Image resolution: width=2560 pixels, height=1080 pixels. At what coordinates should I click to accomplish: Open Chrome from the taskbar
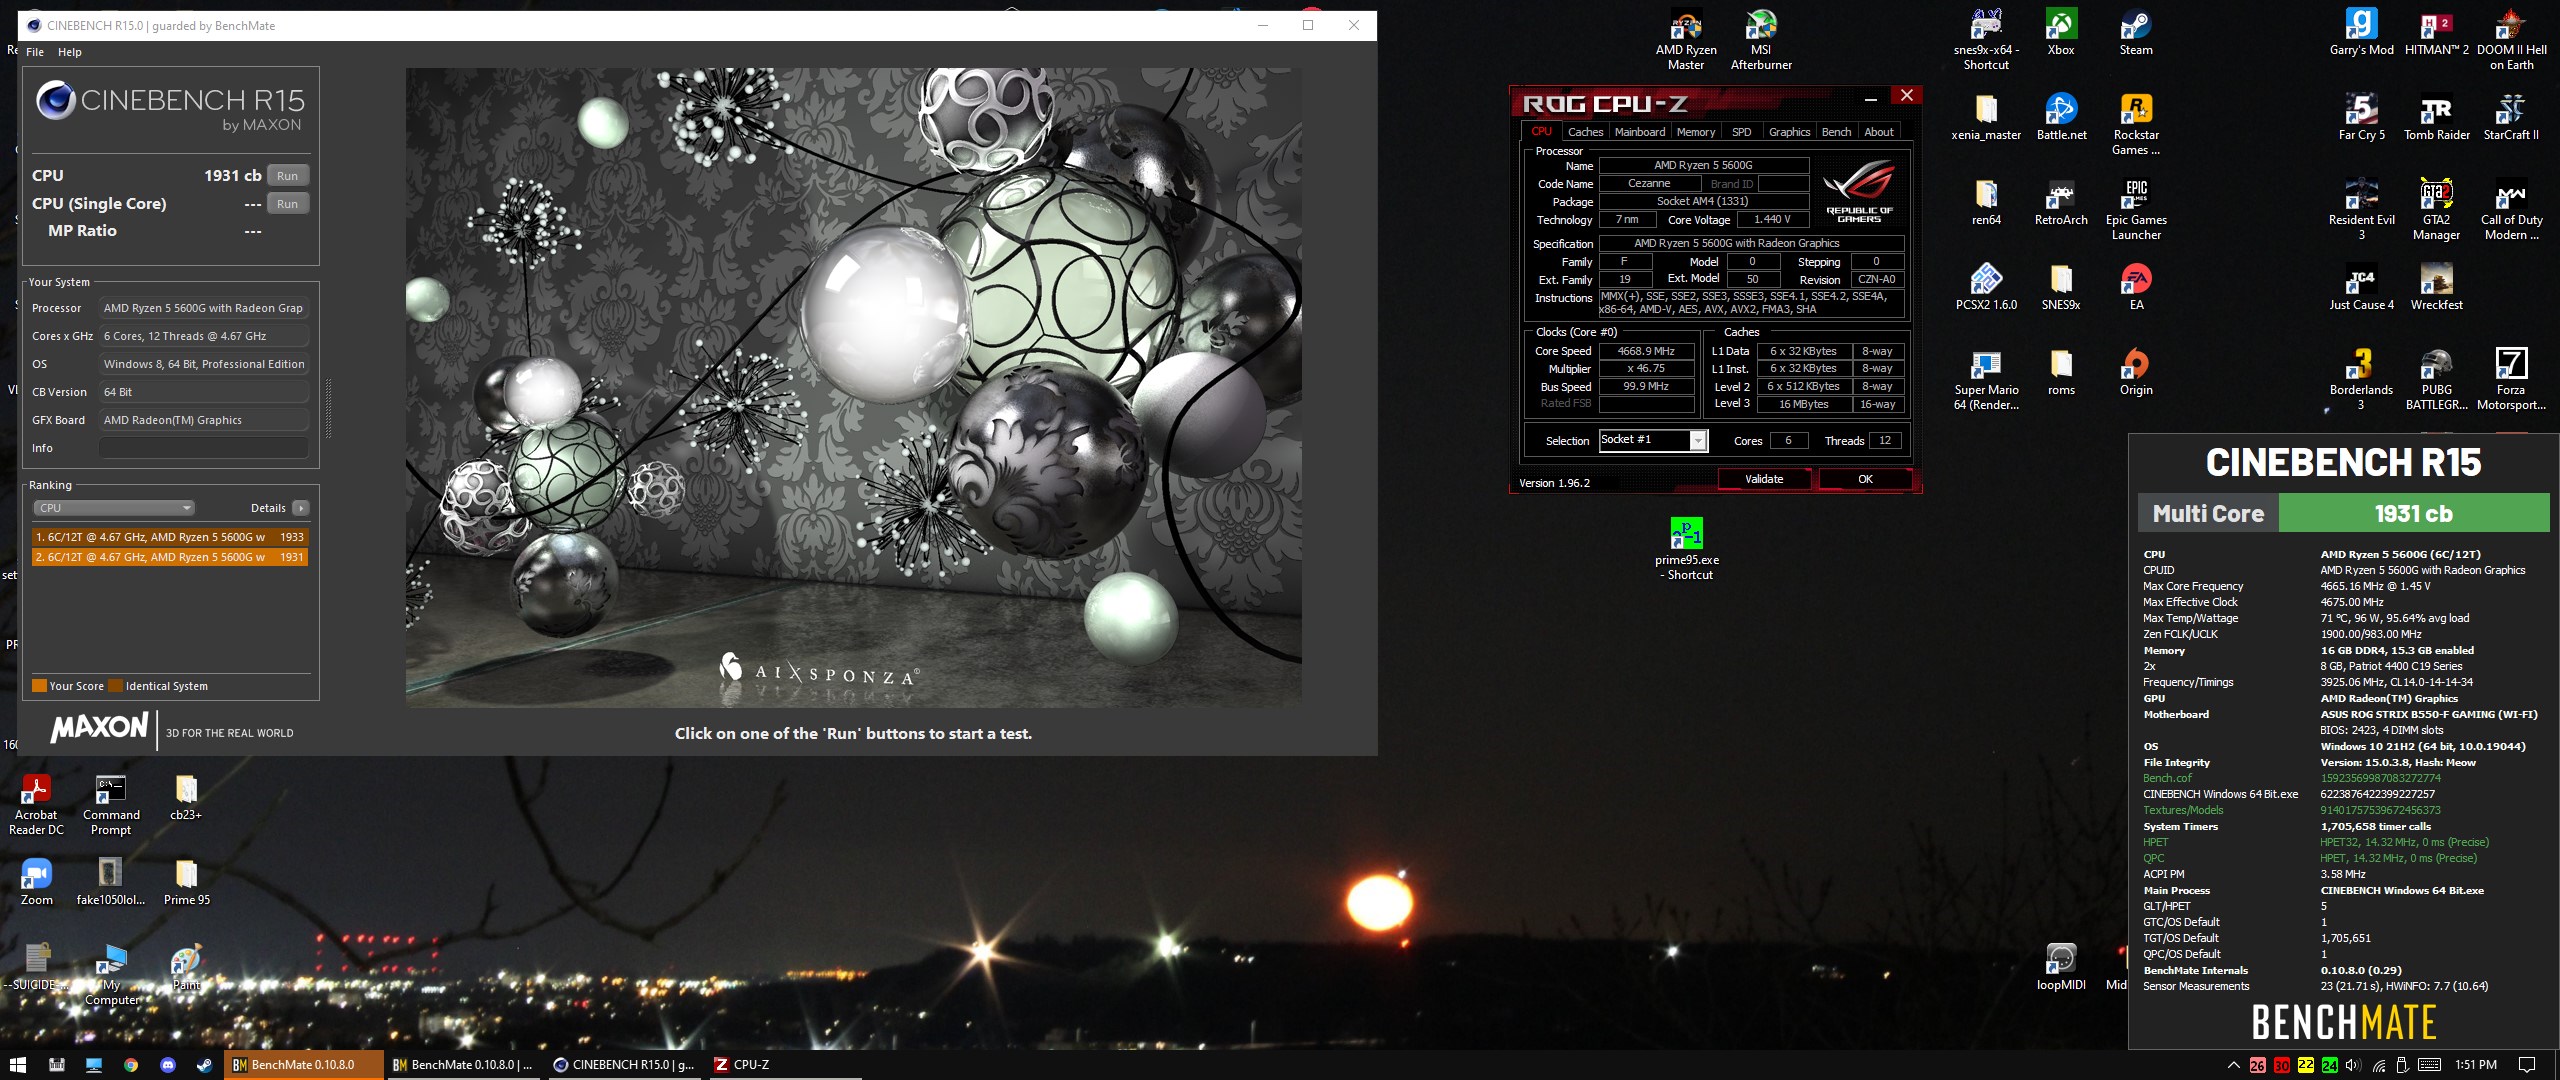pyautogui.click(x=131, y=1065)
